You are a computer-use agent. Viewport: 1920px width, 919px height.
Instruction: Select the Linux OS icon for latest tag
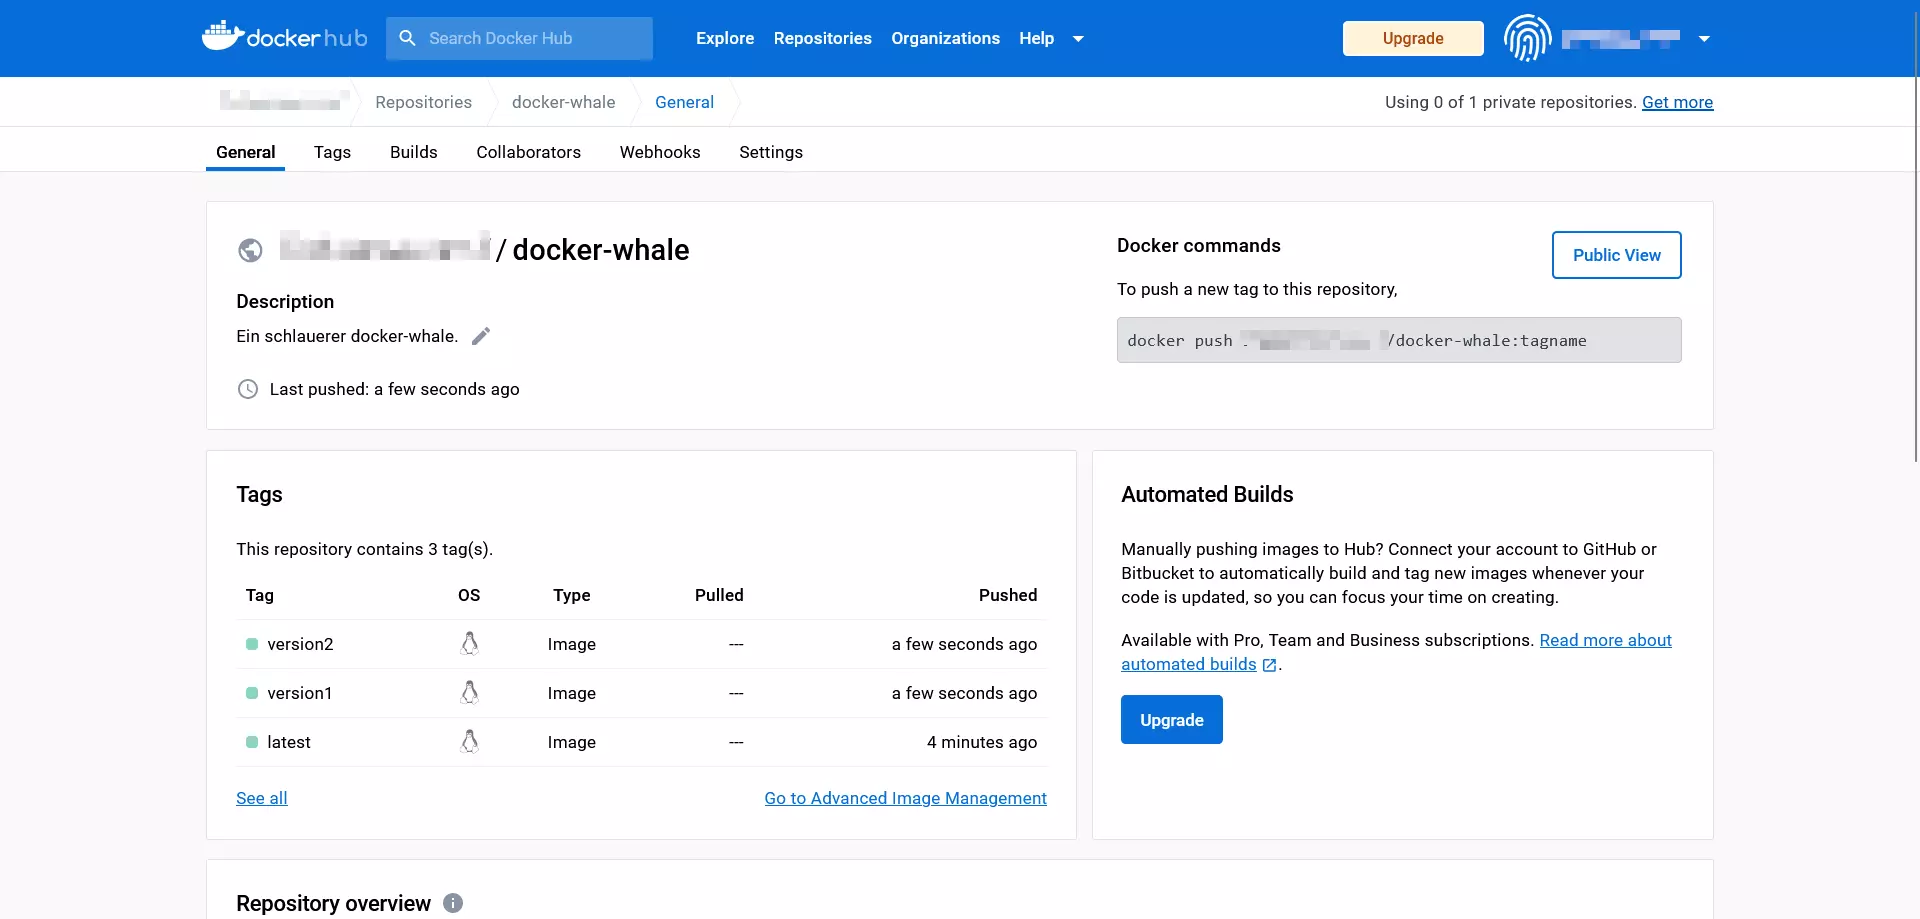pos(469,741)
